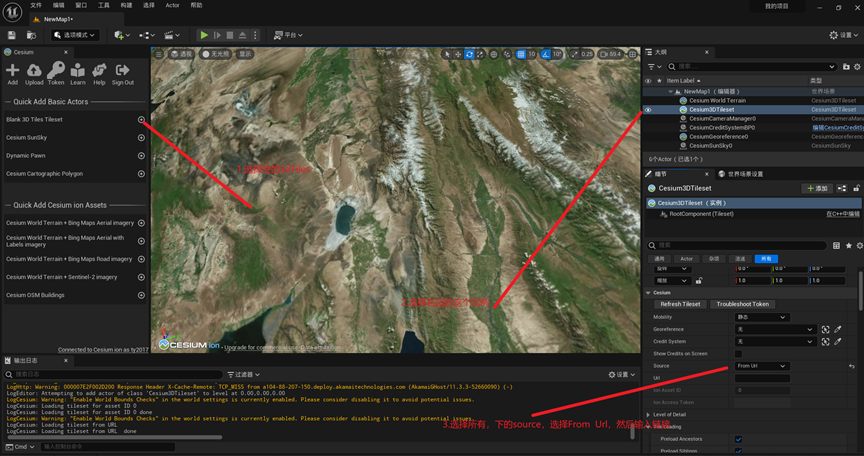
Task: Select the viewport select-objects tool
Action: (447, 54)
